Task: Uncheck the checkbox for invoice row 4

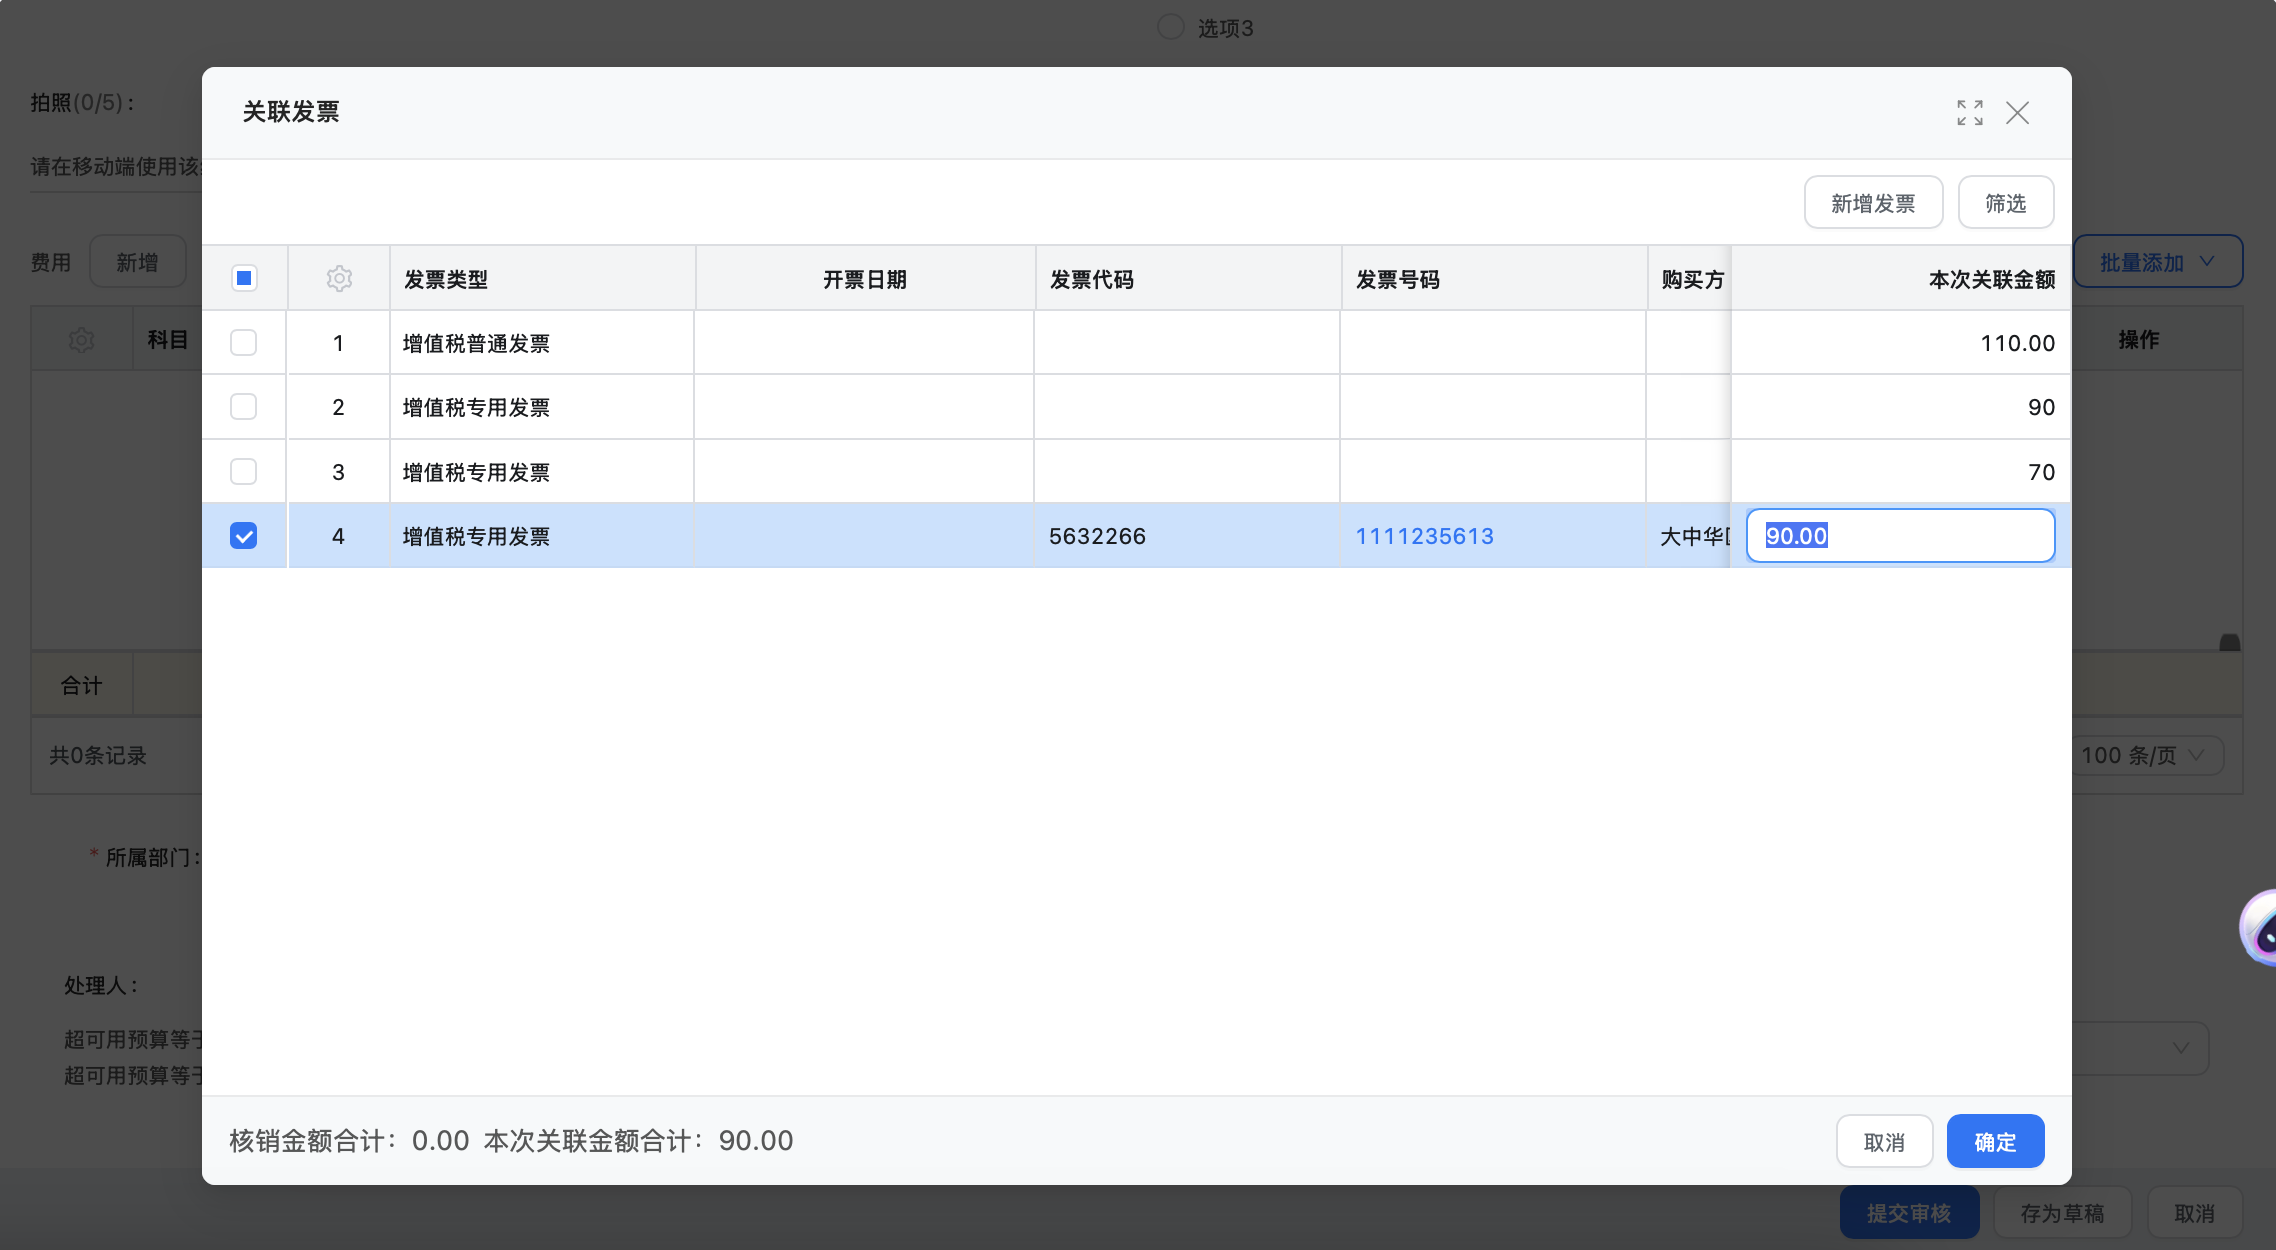Action: pos(244,536)
